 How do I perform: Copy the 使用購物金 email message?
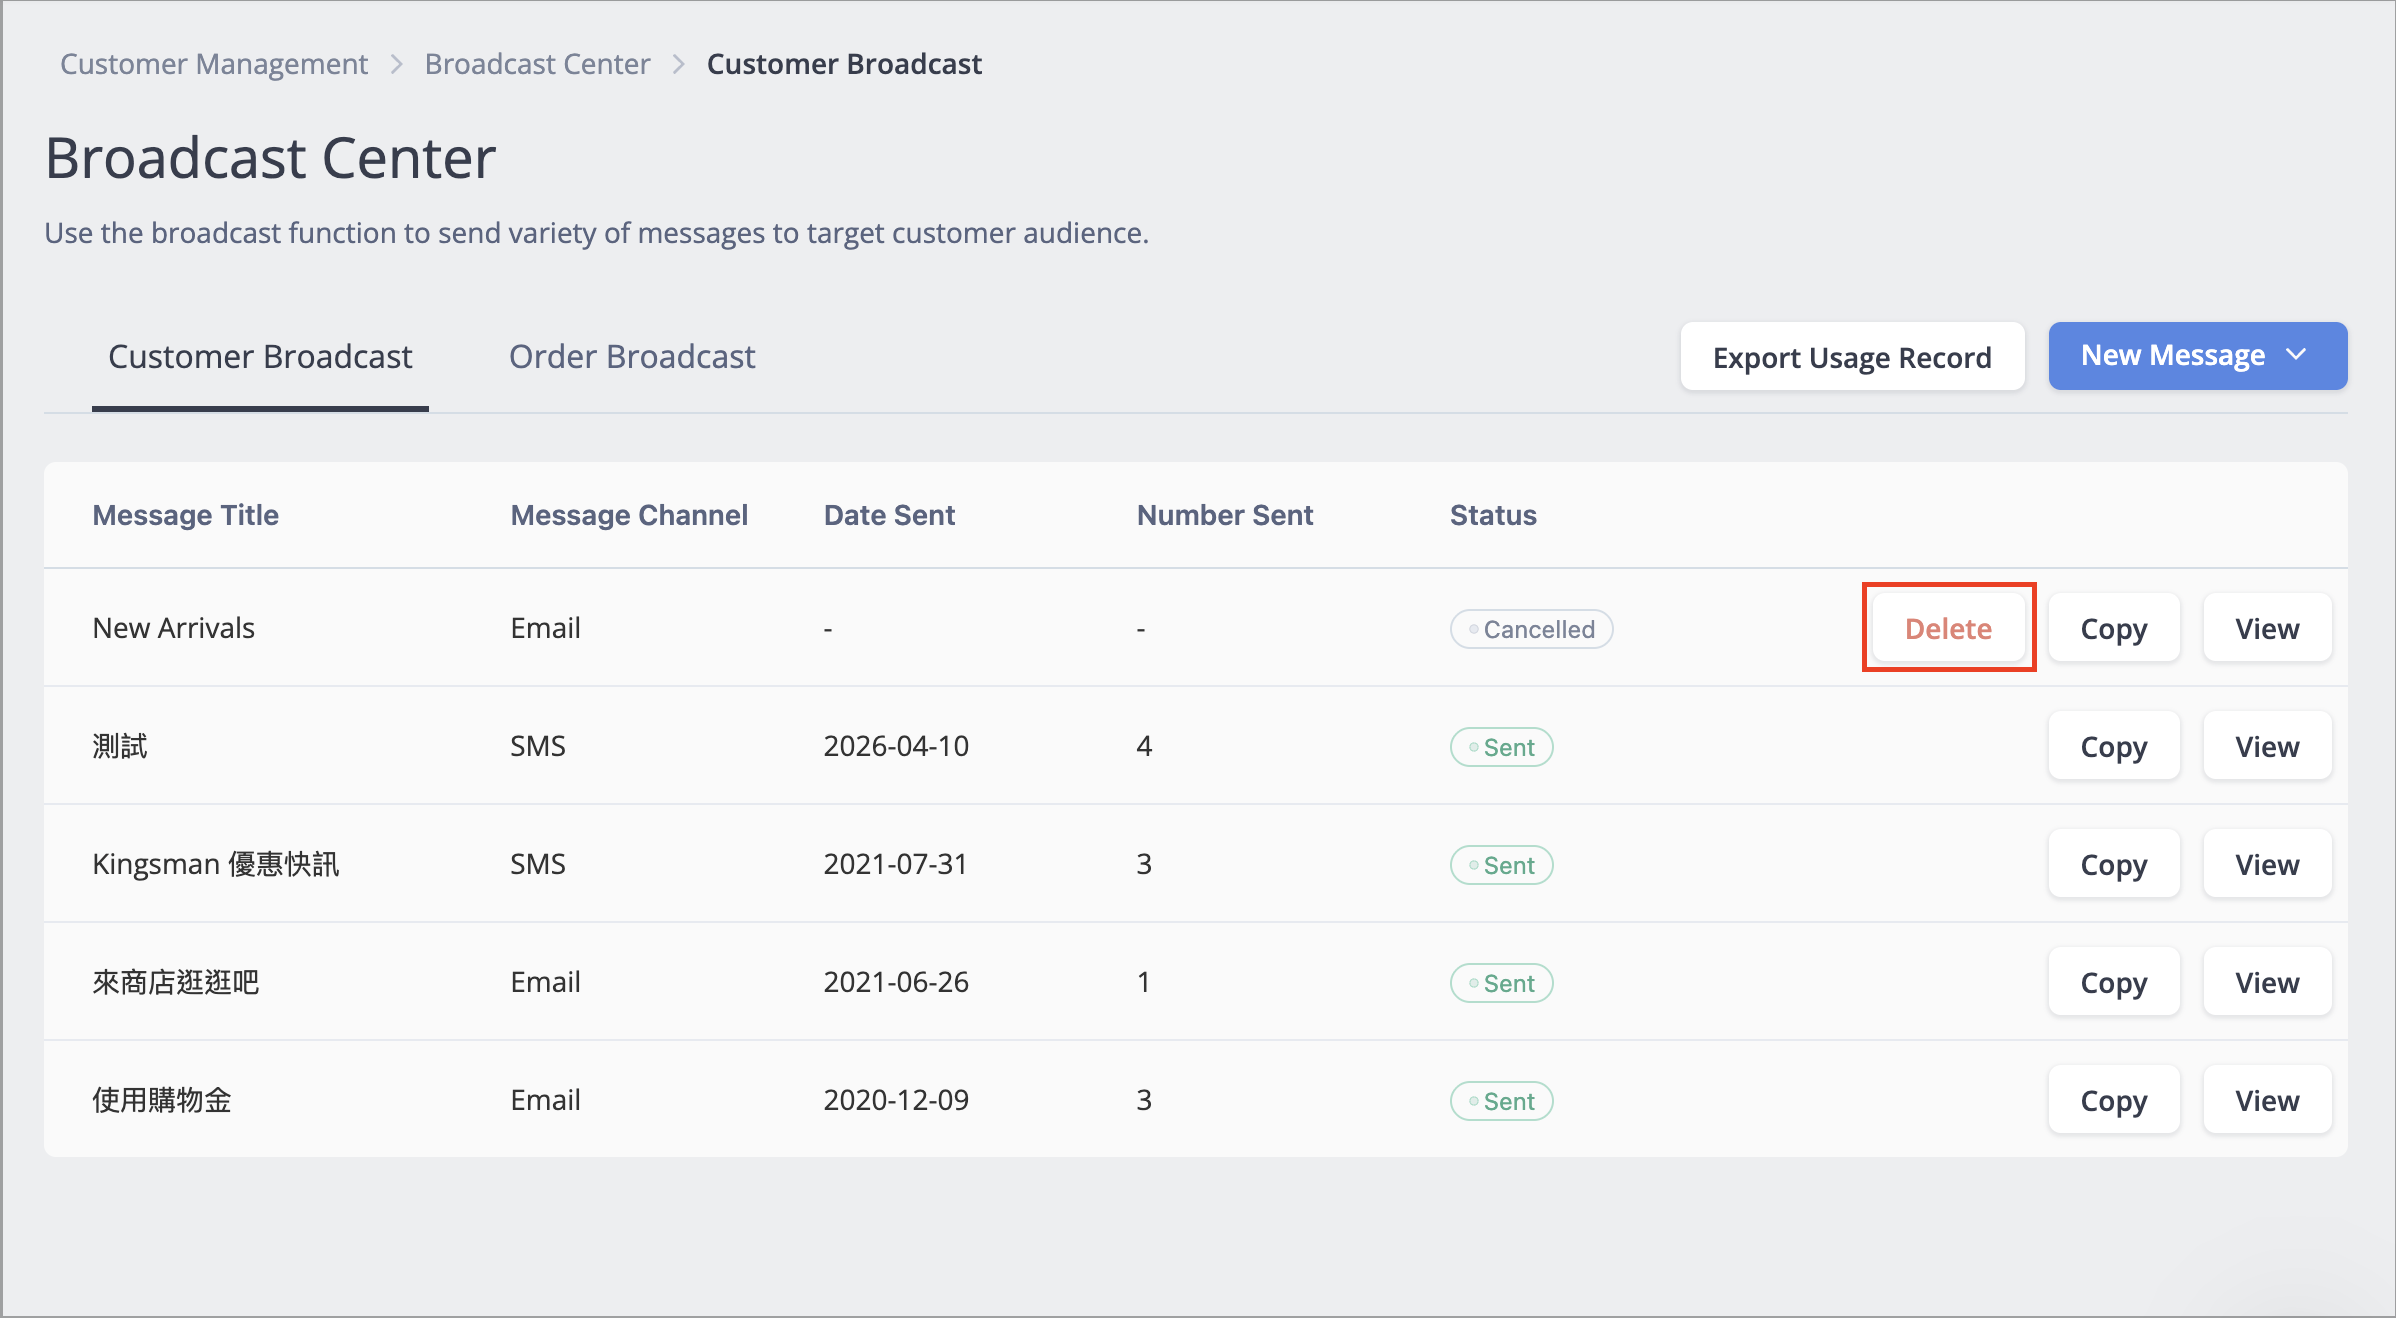pyautogui.click(x=2114, y=1100)
